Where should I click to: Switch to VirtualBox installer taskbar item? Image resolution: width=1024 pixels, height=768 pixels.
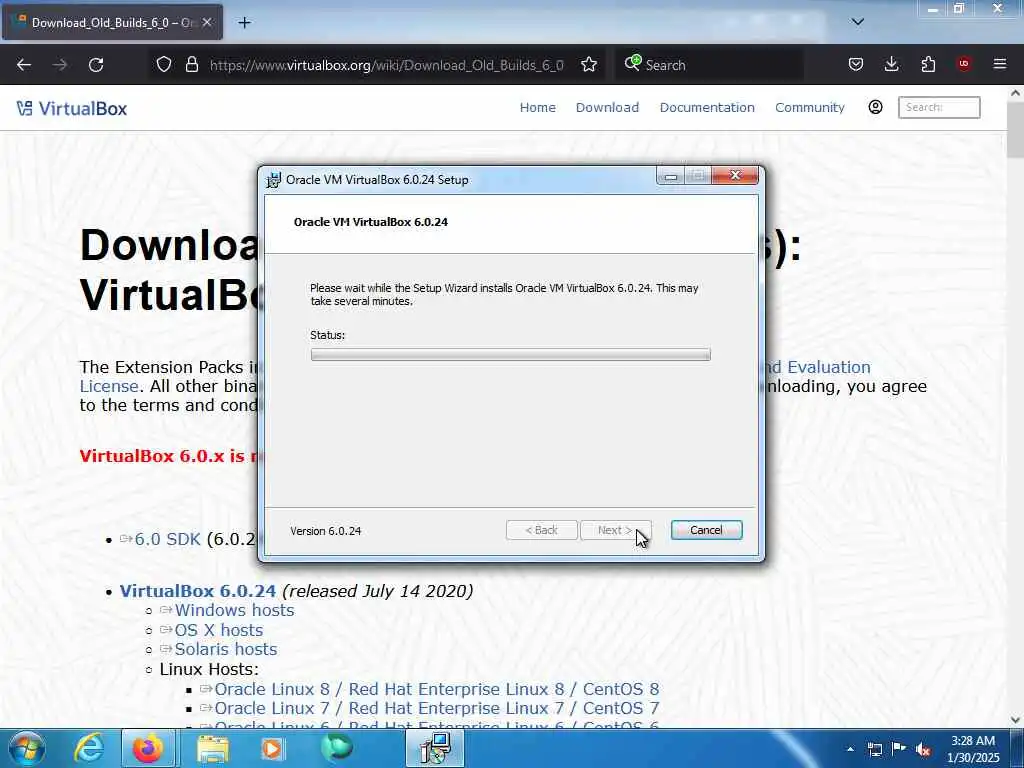(435, 748)
